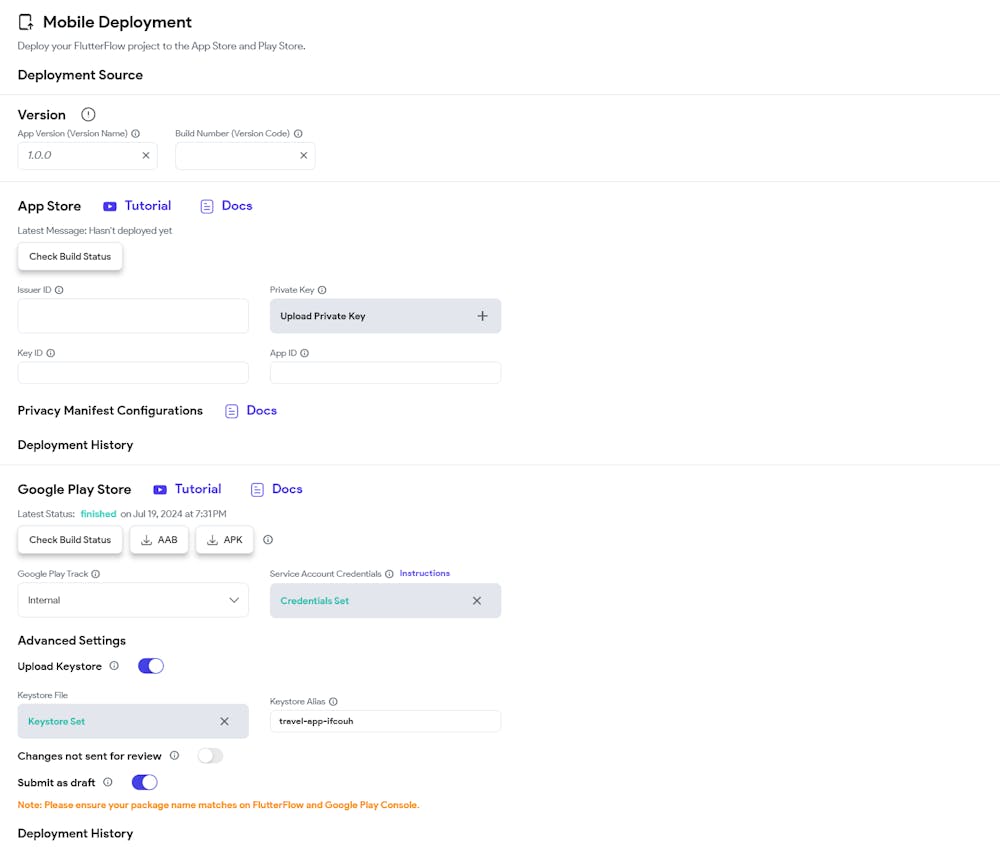
Task: Turn off the Submit as draft toggle
Action: coord(144,782)
